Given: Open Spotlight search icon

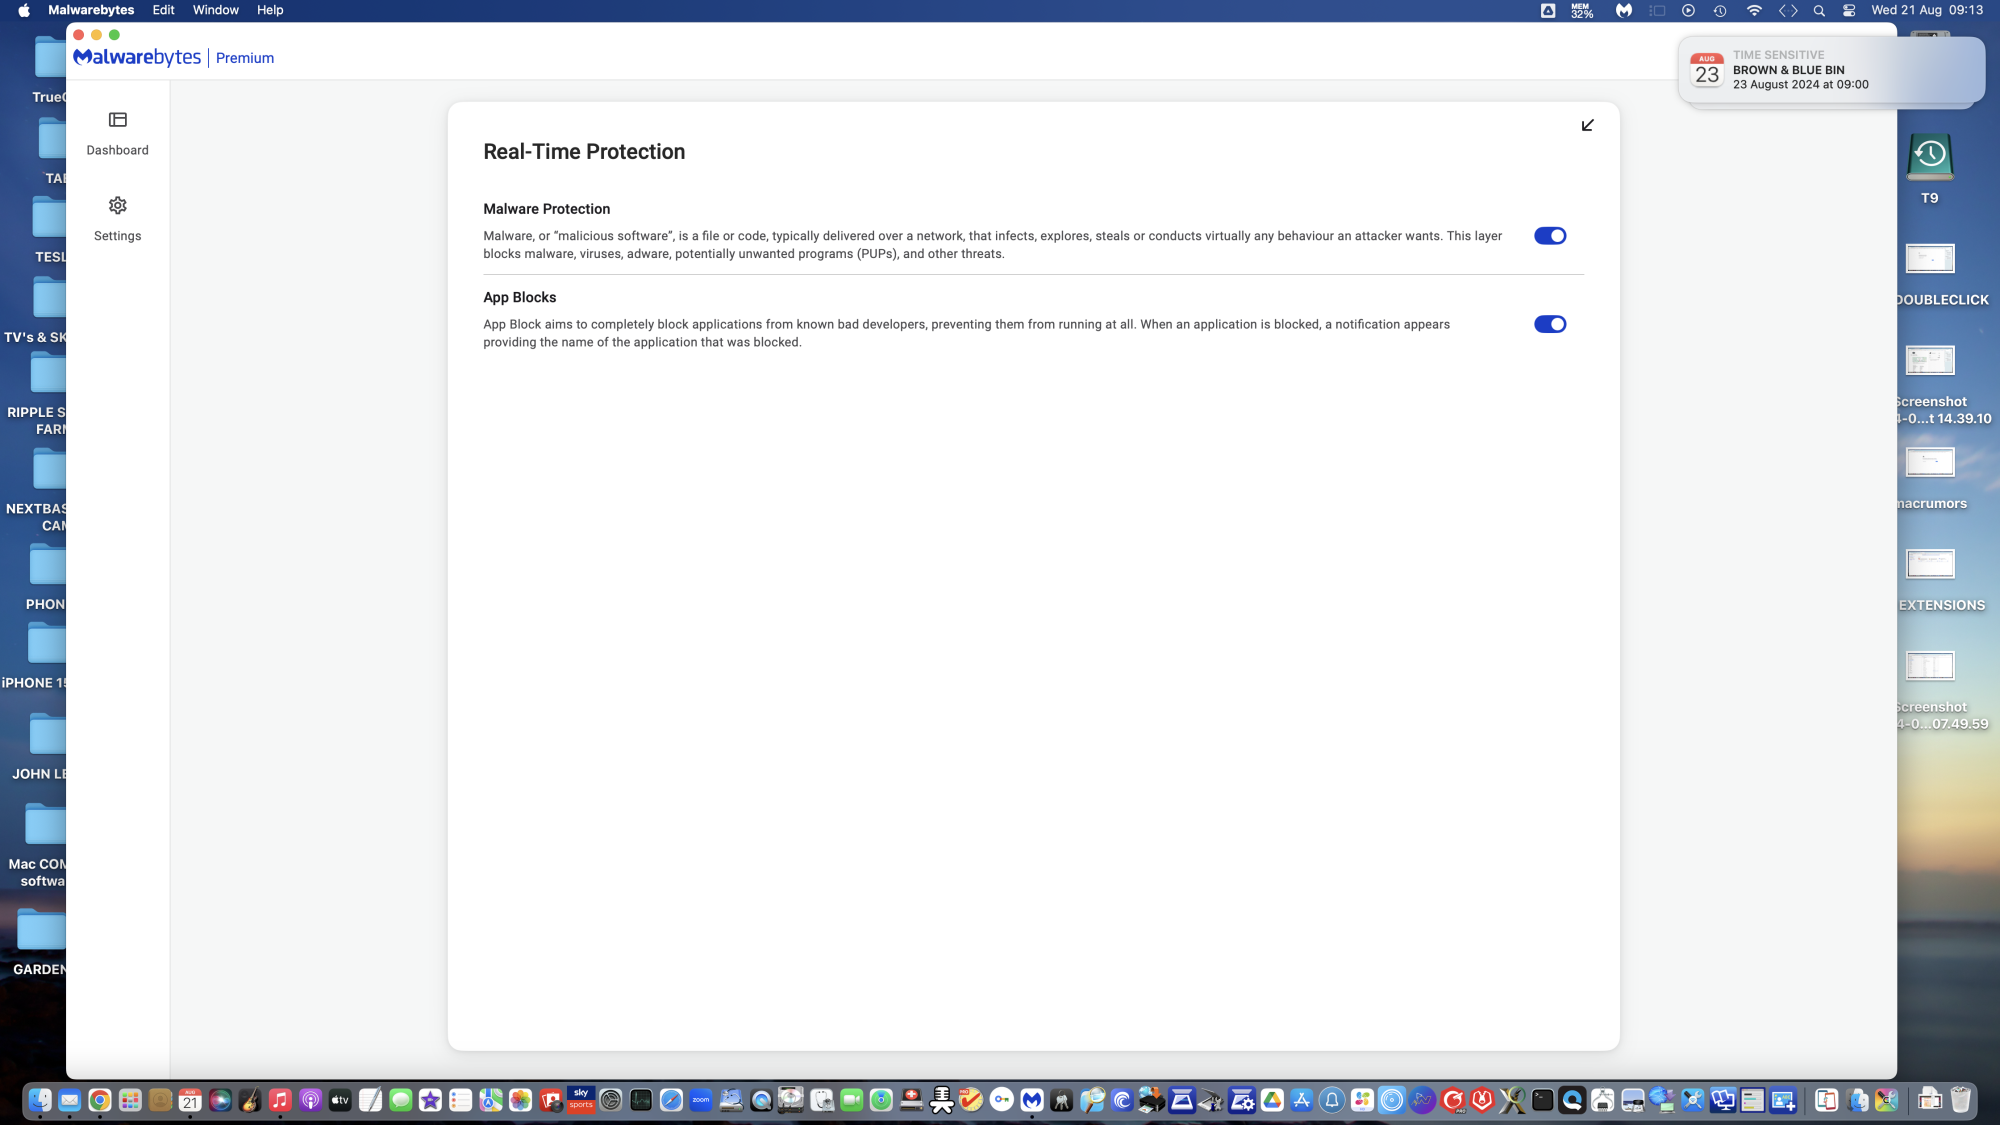Looking at the screenshot, I should coord(1819,10).
